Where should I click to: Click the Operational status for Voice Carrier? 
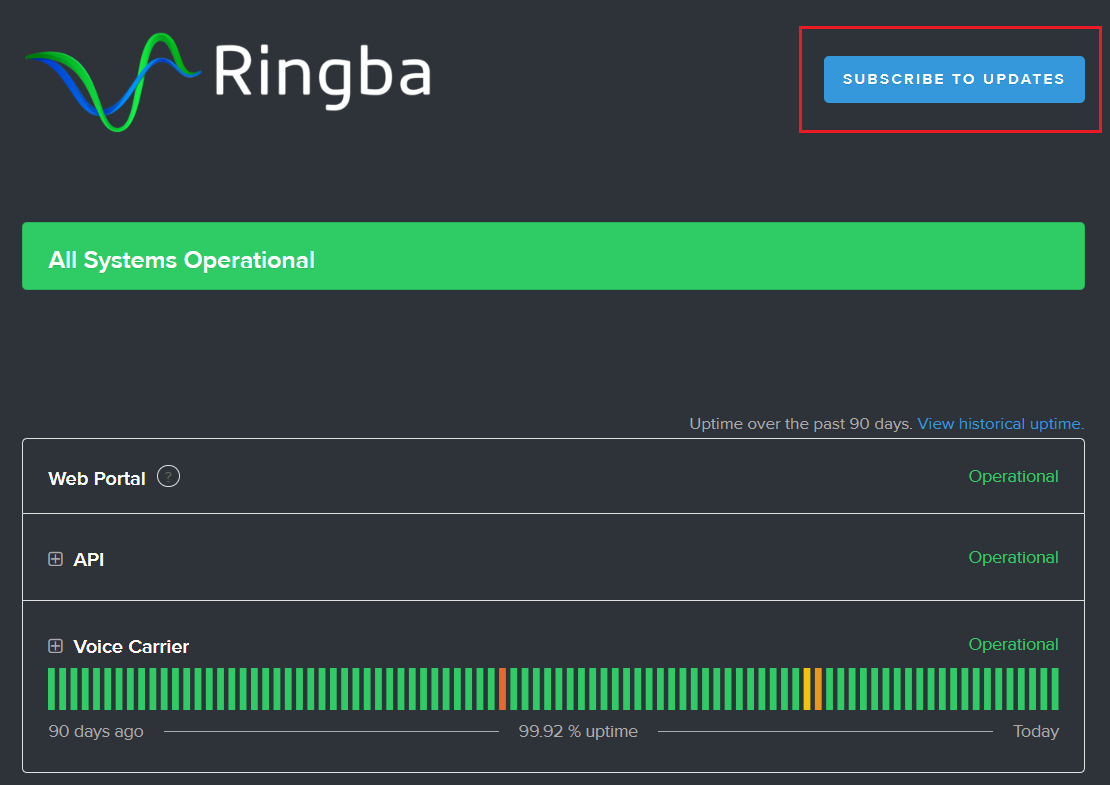[1013, 644]
